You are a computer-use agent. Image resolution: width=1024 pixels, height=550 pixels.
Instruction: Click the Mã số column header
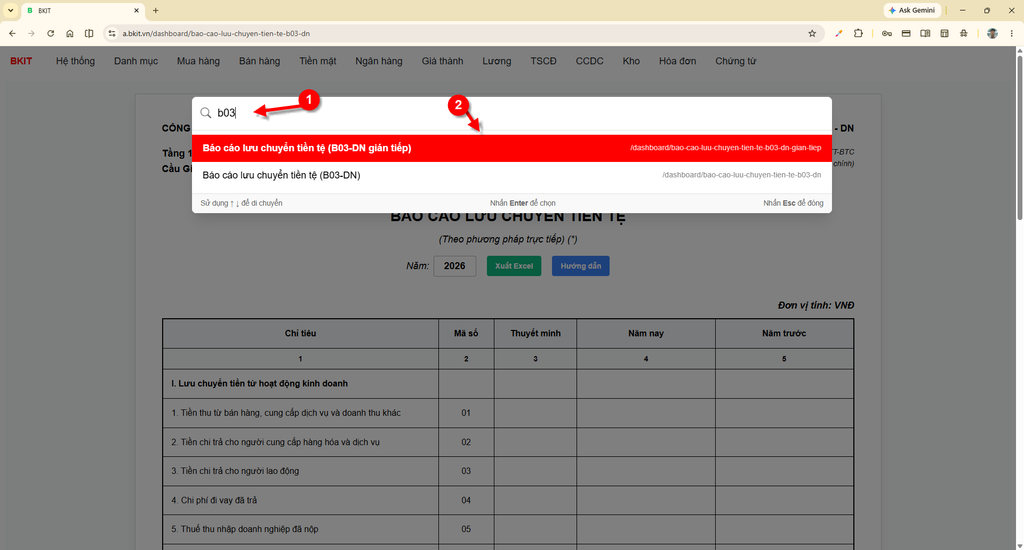pyautogui.click(x=466, y=333)
